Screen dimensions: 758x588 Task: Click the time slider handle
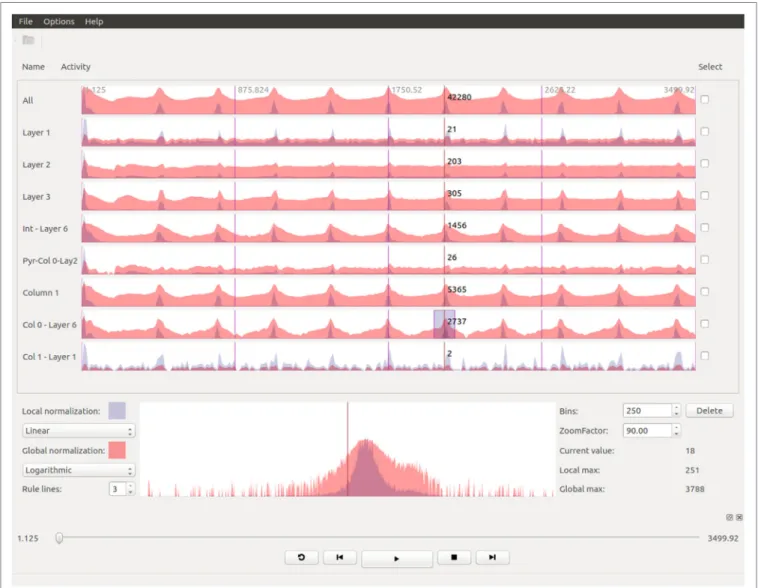(59, 538)
